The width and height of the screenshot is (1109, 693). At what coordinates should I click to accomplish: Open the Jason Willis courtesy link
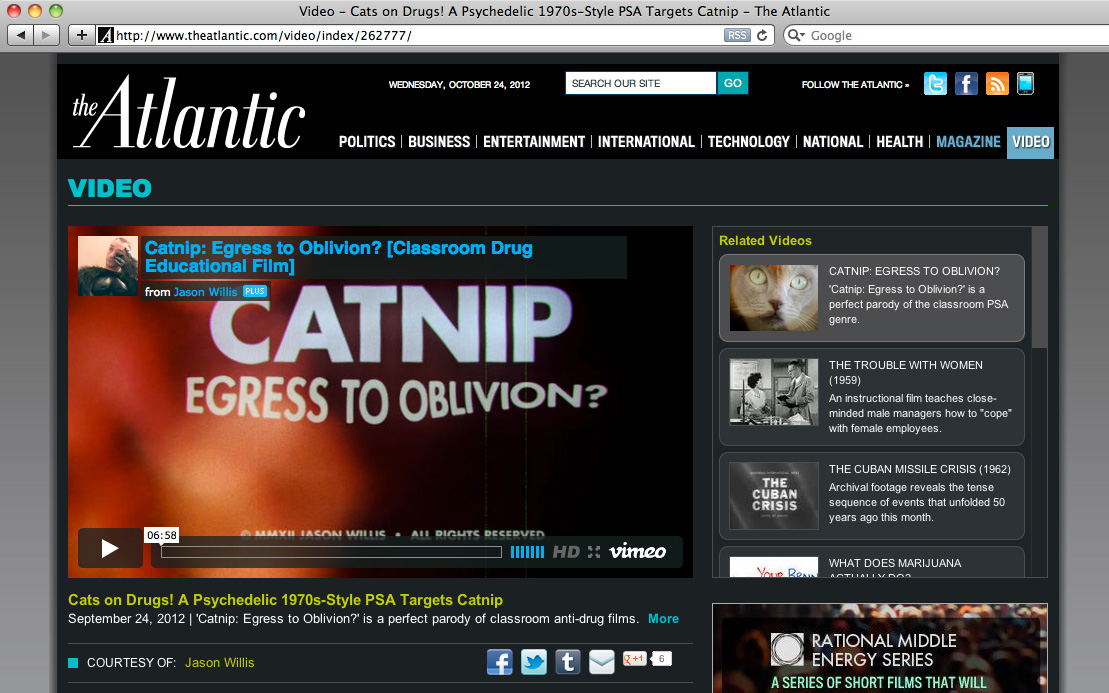pyautogui.click(x=220, y=662)
